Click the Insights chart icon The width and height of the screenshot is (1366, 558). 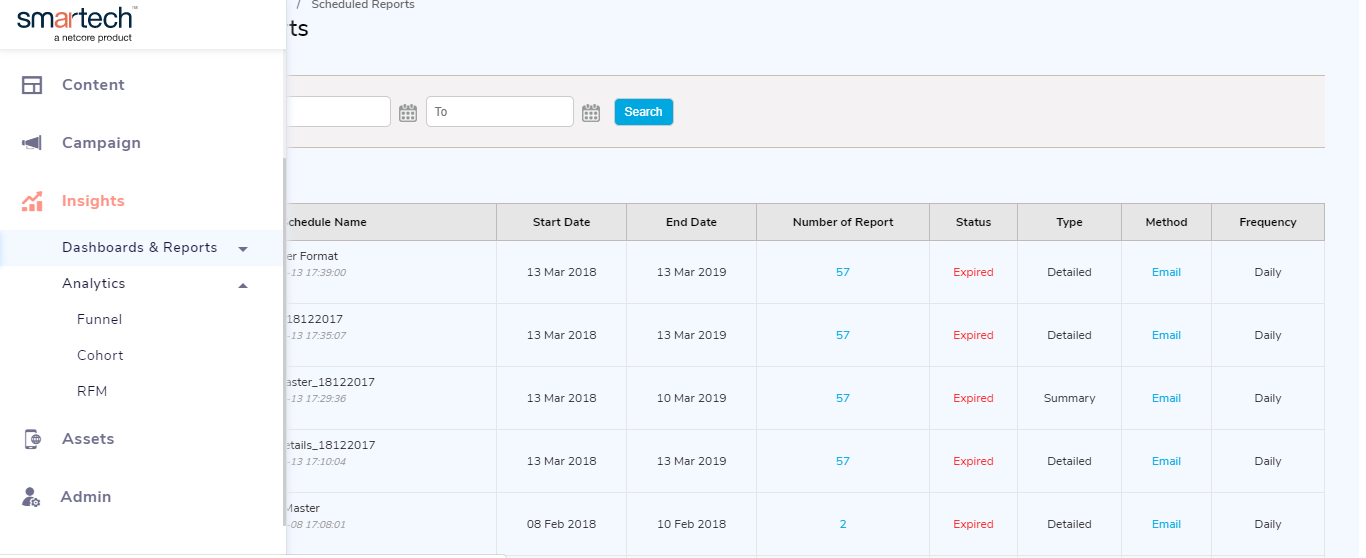[32, 201]
